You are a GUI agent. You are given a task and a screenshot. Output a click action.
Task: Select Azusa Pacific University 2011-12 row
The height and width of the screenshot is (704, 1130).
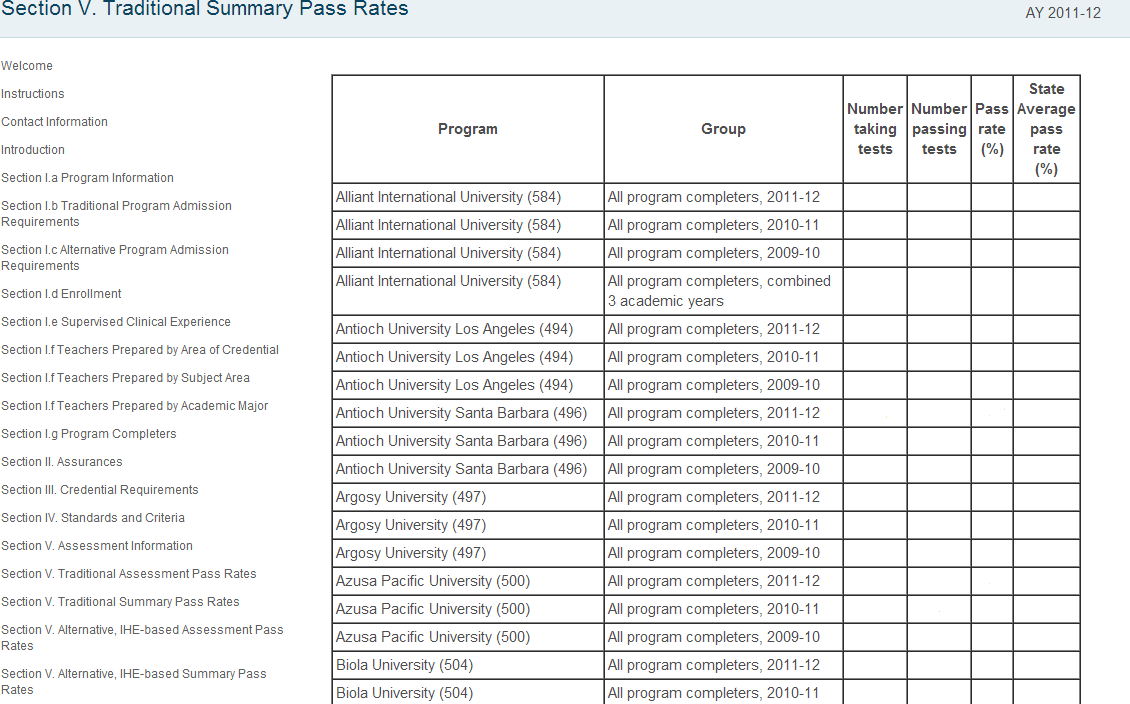[706, 582]
